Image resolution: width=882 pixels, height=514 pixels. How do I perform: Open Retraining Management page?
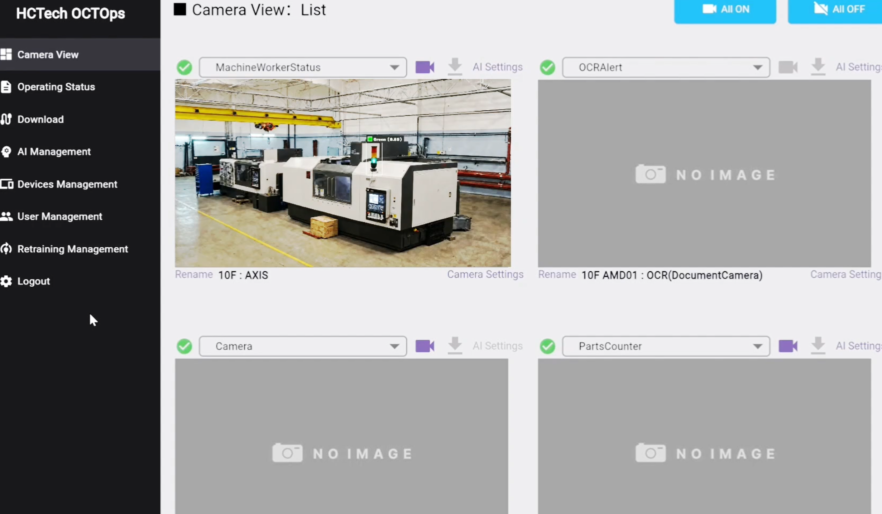(80, 249)
